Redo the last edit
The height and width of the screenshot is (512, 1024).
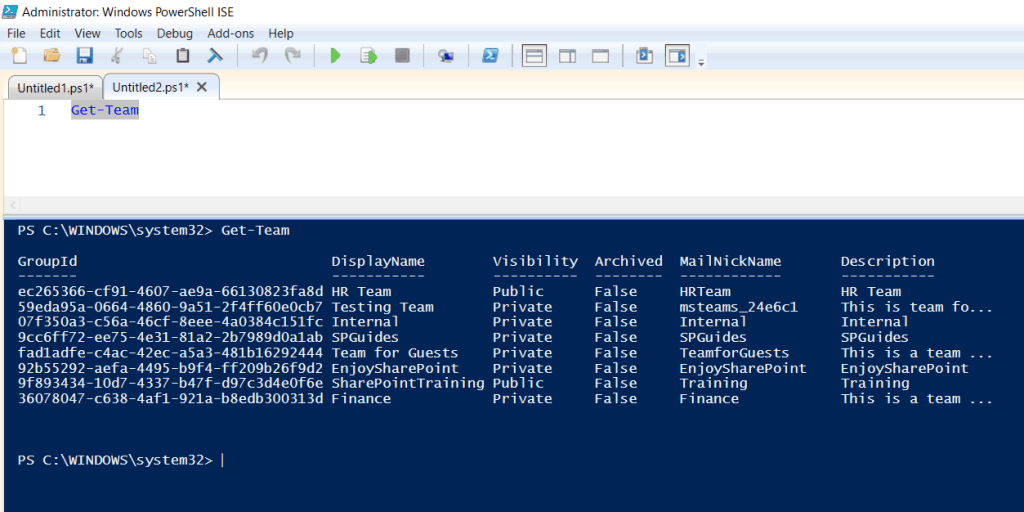[293, 56]
